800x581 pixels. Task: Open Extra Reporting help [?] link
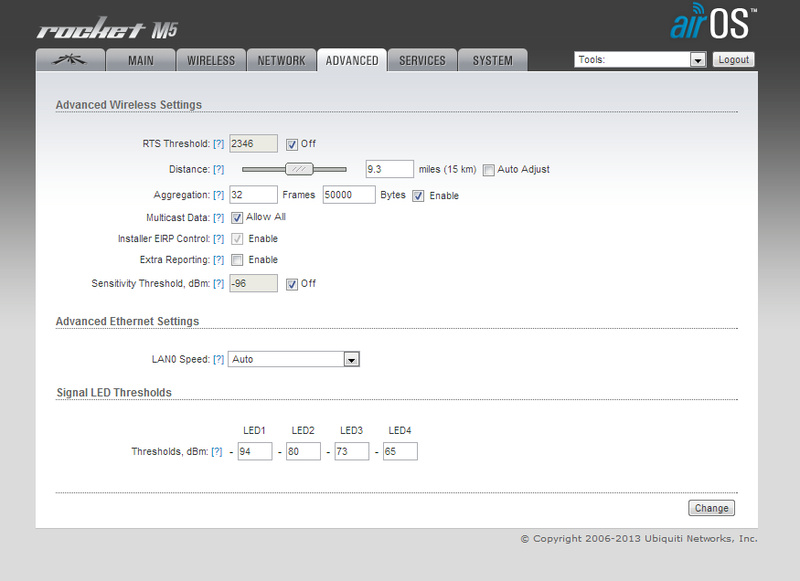[x=218, y=260]
